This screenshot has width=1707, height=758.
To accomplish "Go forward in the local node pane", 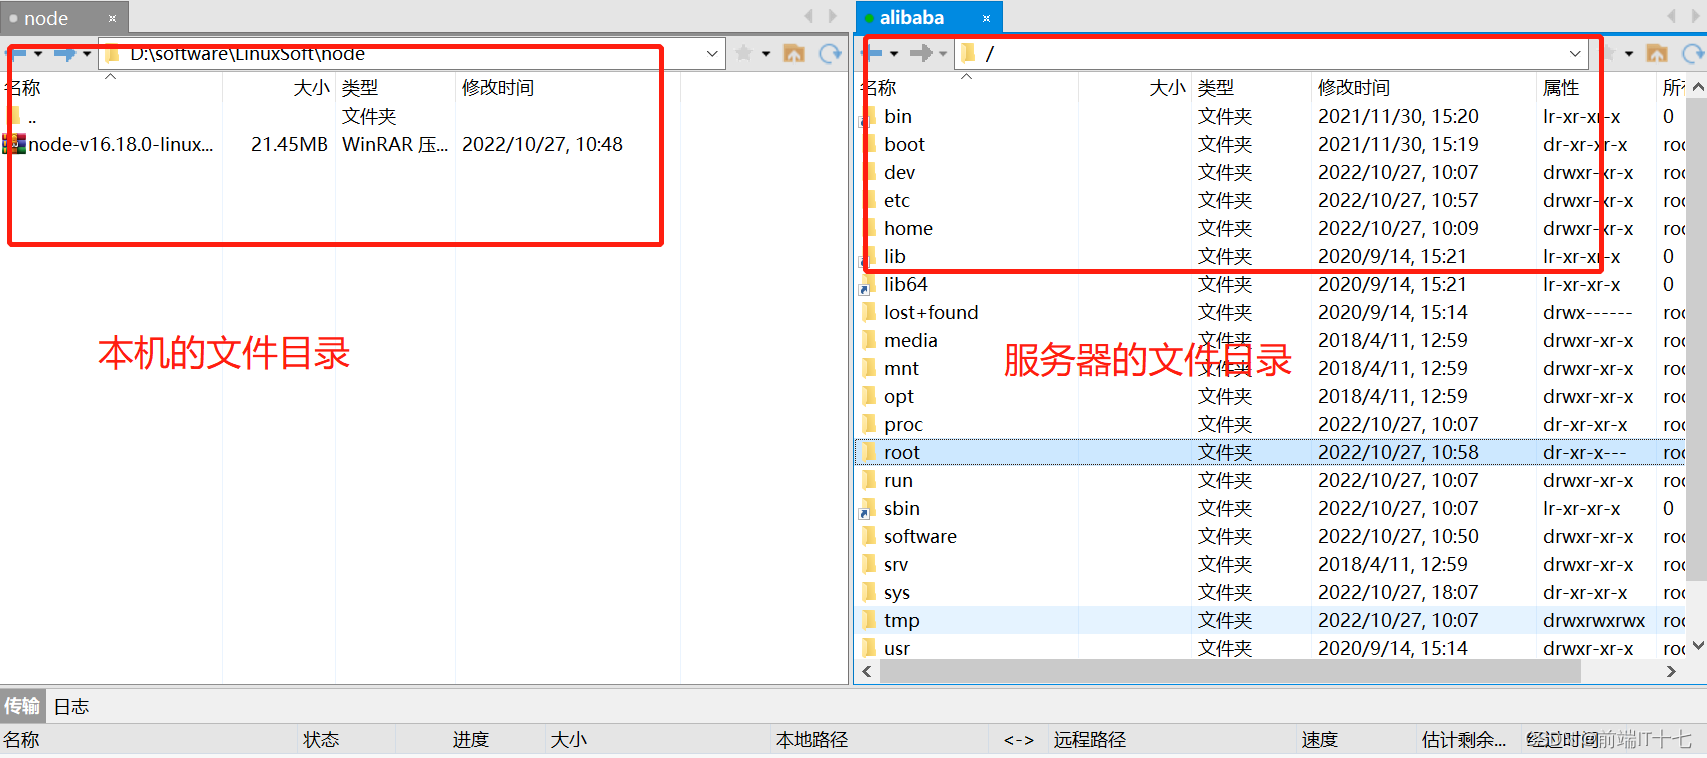I will (65, 53).
